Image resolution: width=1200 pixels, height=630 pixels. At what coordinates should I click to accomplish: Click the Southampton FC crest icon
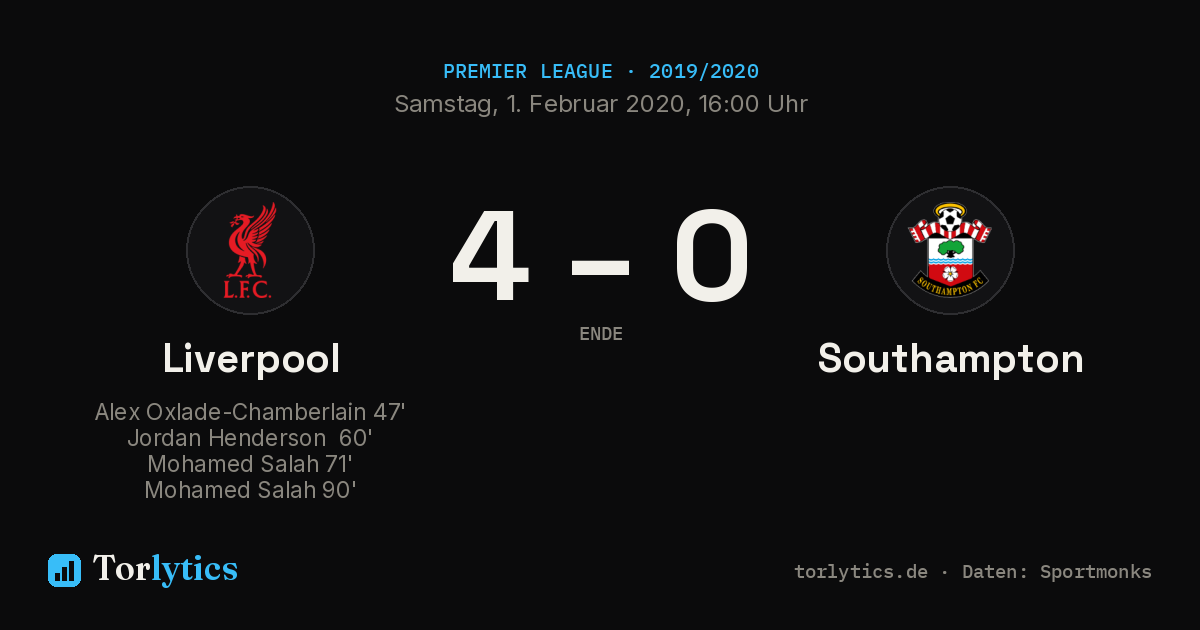[x=950, y=250]
